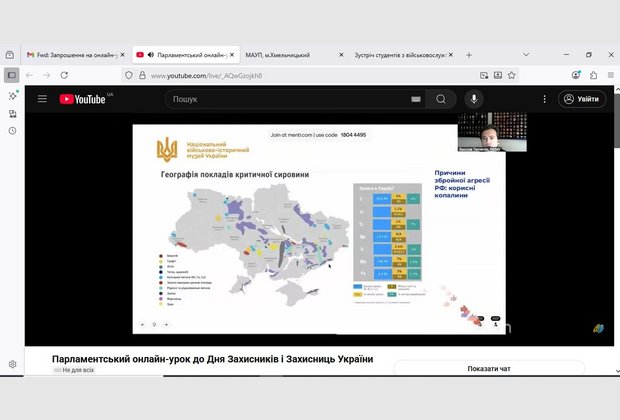Switch to the МАУП, м.Хмельницький tab
The height and width of the screenshot is (420, 620).
280,55
